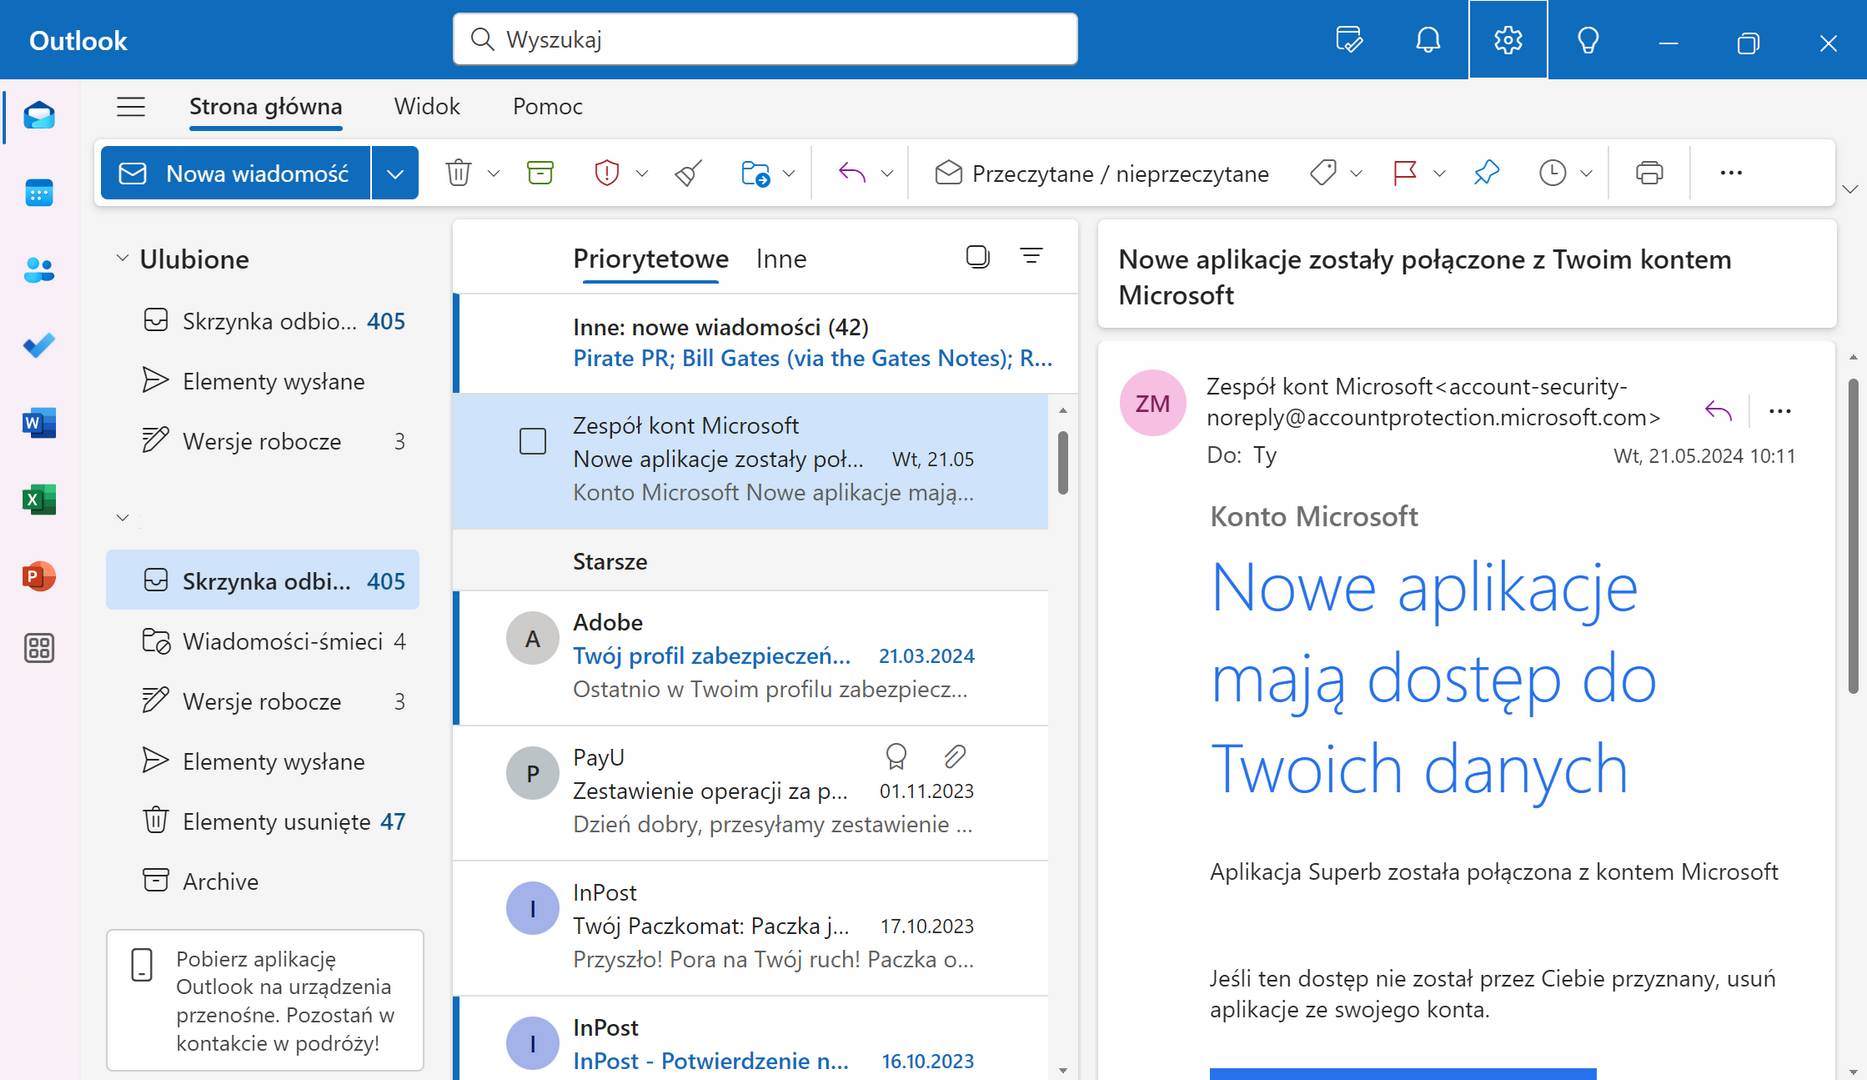Image resolution: width=1867 pixels, height=1080 pixels.
Task: Click the reading pane scrollbar thumb
Action: coord(1853,536)
